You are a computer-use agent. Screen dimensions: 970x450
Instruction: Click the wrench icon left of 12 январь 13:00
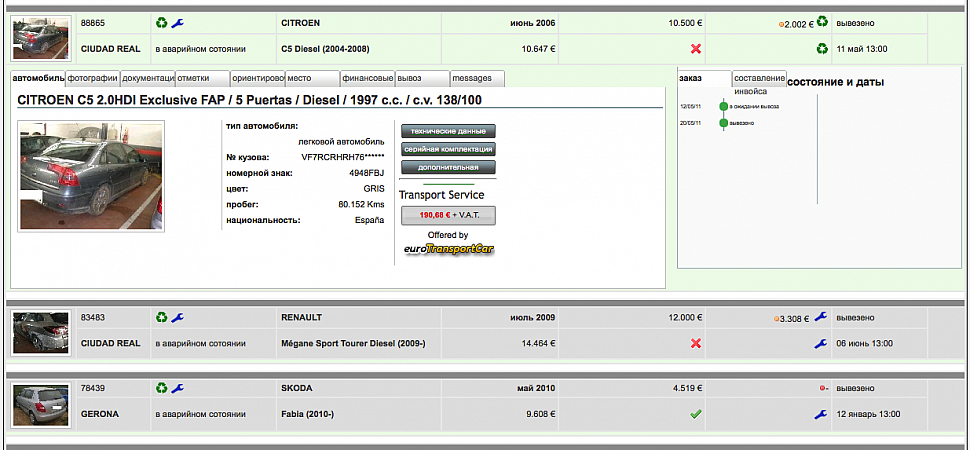(x=821, y=414)
